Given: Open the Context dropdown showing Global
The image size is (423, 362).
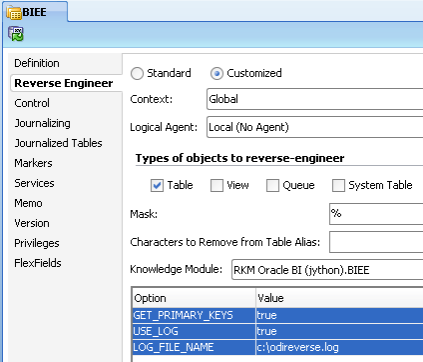Looking at the screenshot, I should [315, 99].
